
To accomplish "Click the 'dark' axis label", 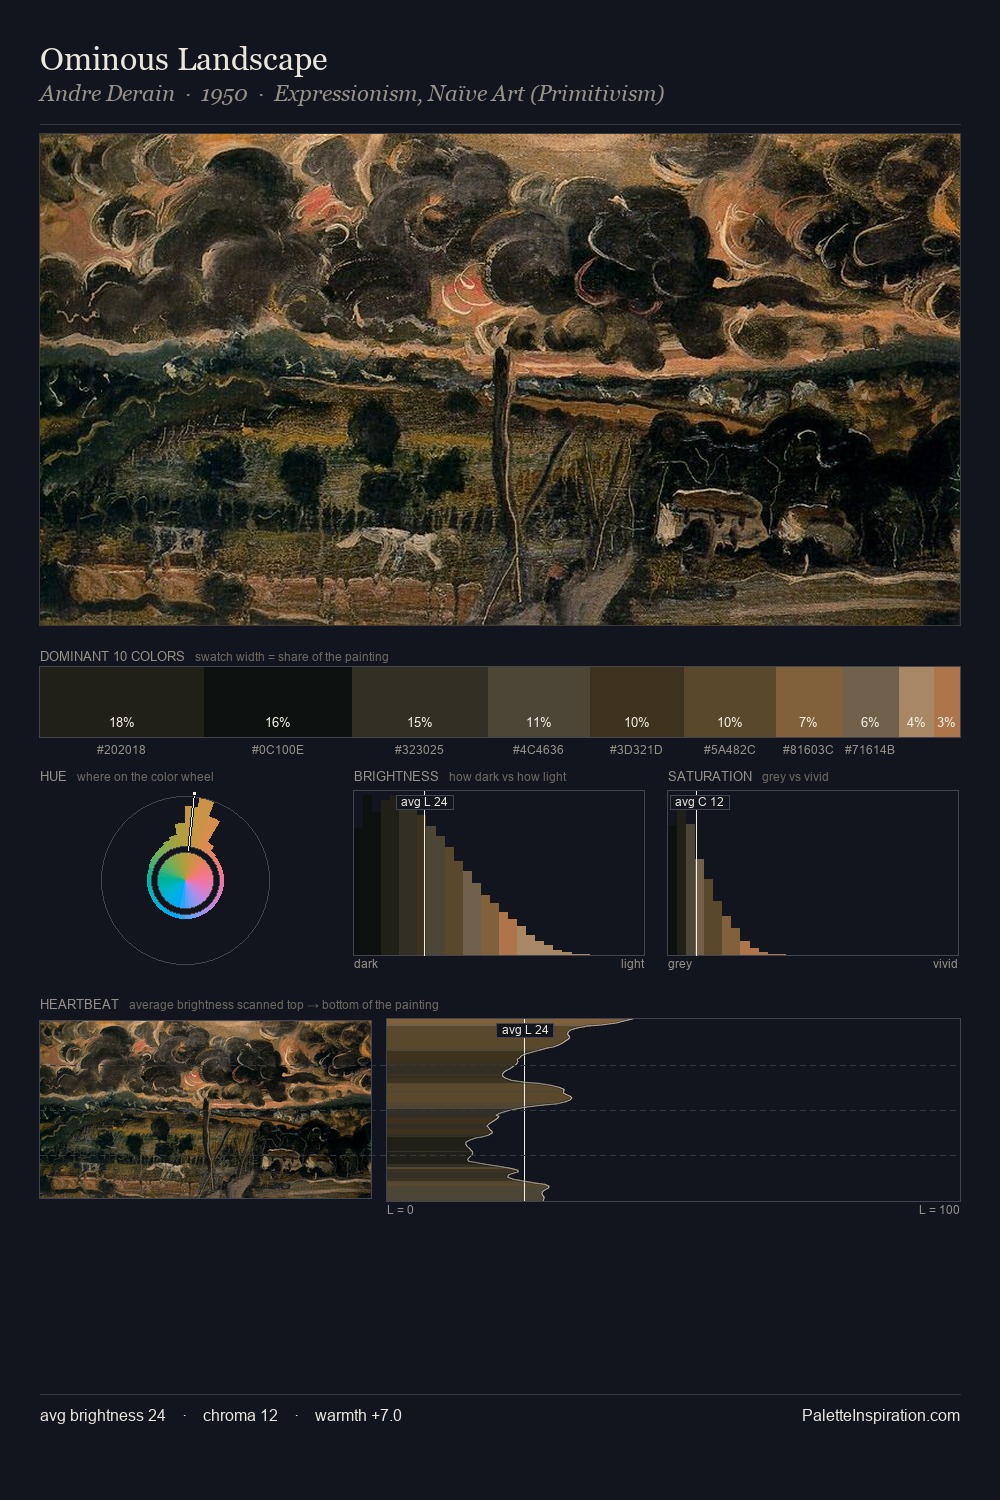I will pyautogui.click(x=366, y=964).
